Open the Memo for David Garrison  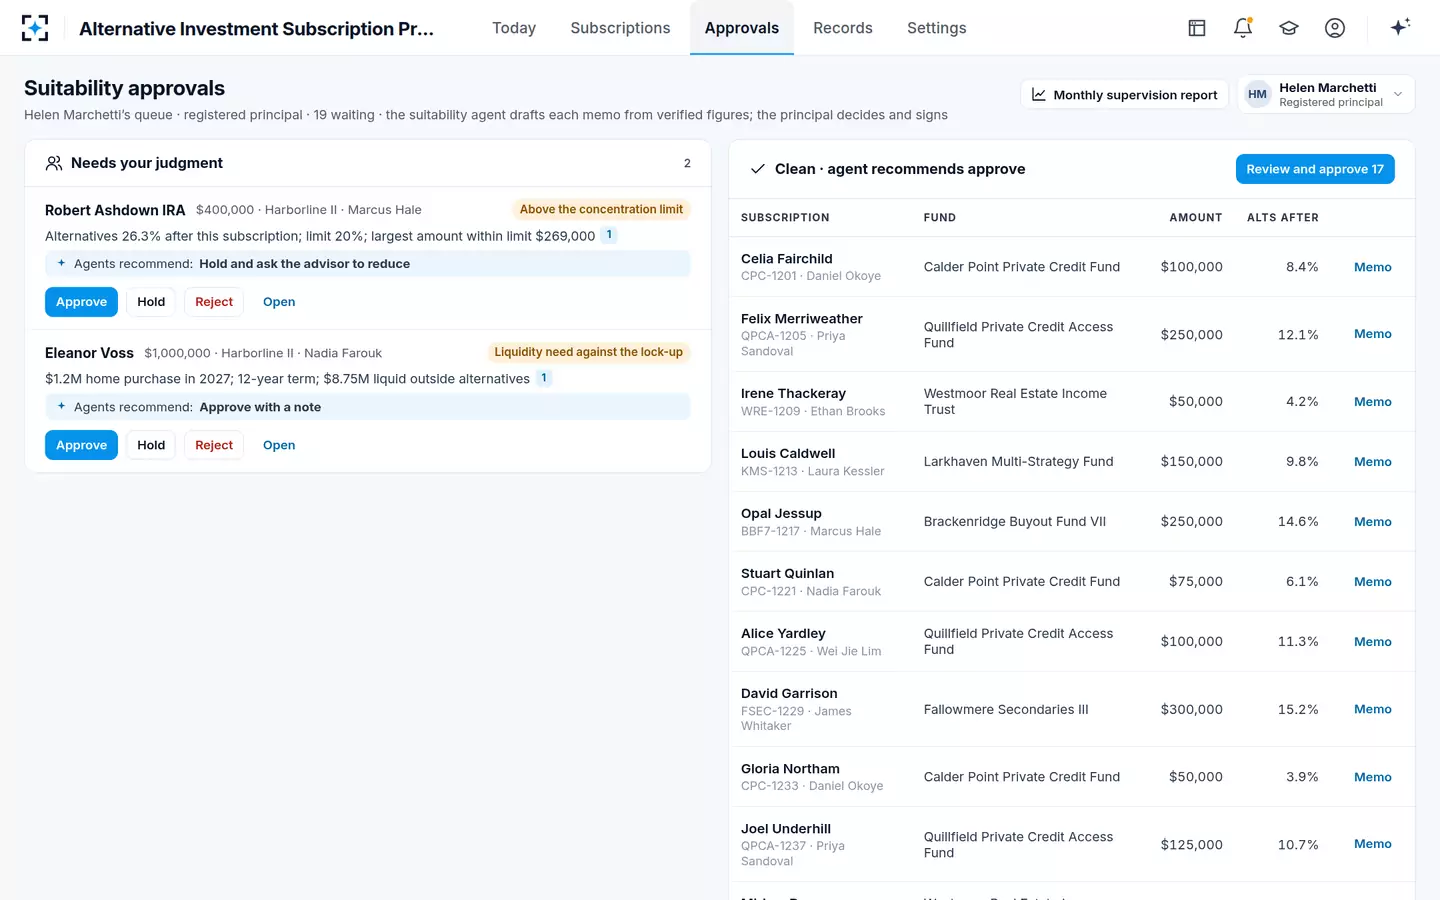(x=1373, y=709)
